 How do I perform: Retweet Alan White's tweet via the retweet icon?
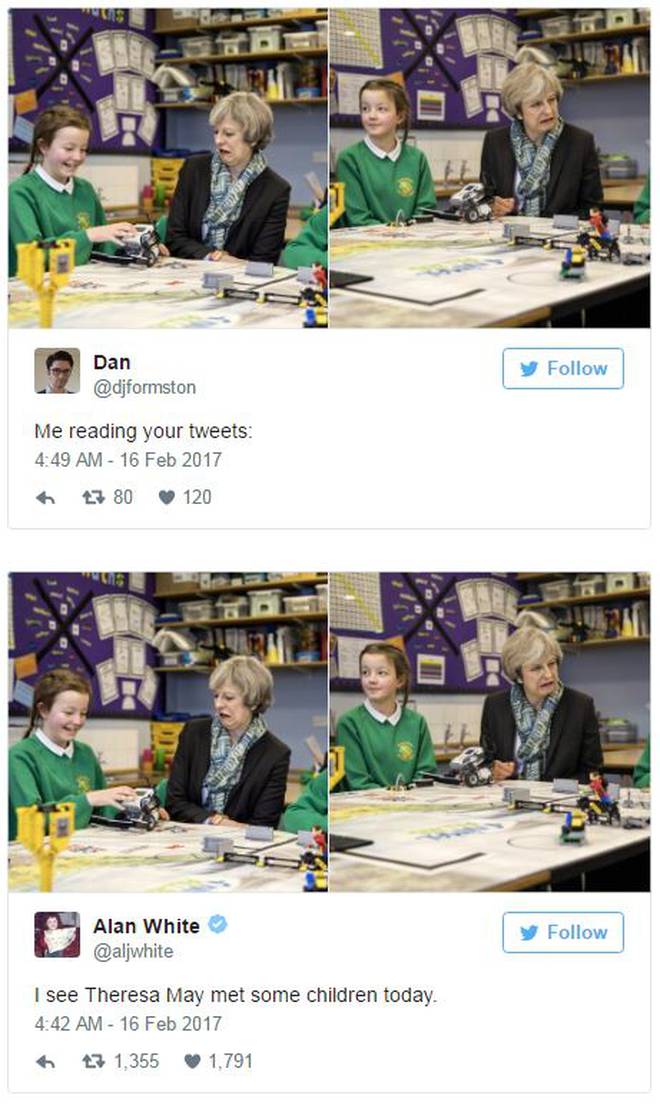pyautogui.click(x=94, y=1061)
